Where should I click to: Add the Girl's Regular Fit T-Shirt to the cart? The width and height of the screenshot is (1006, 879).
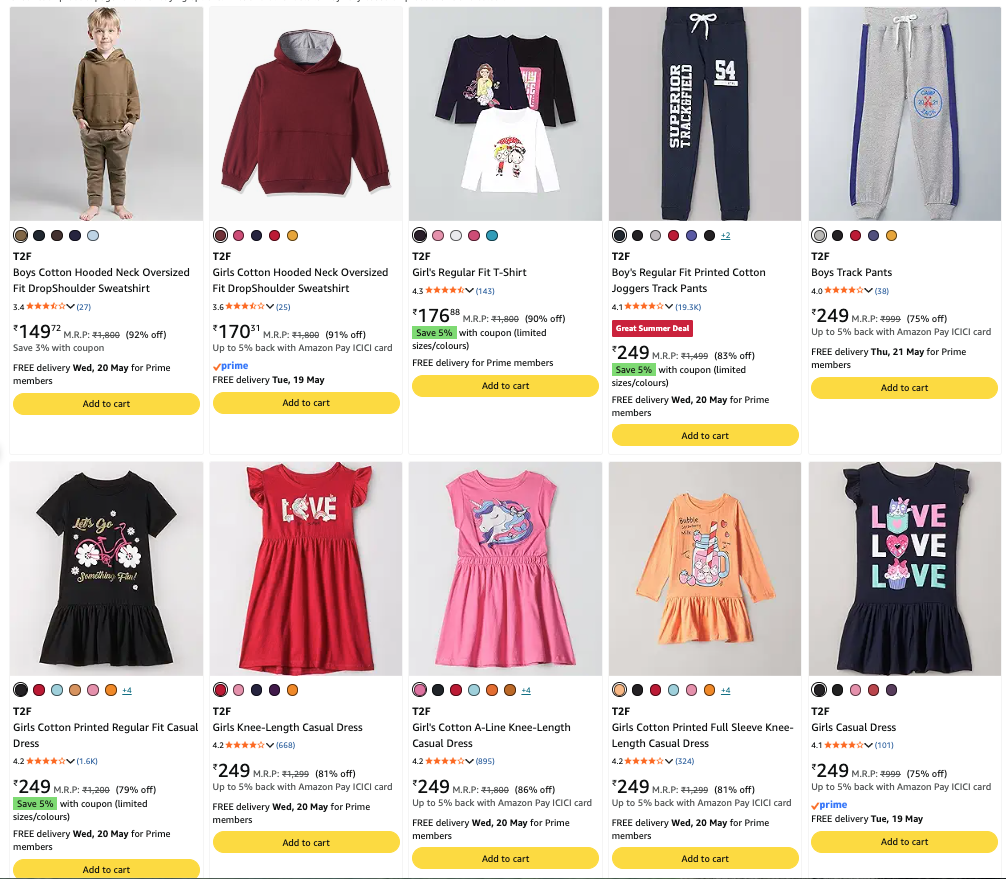[506, 386]
